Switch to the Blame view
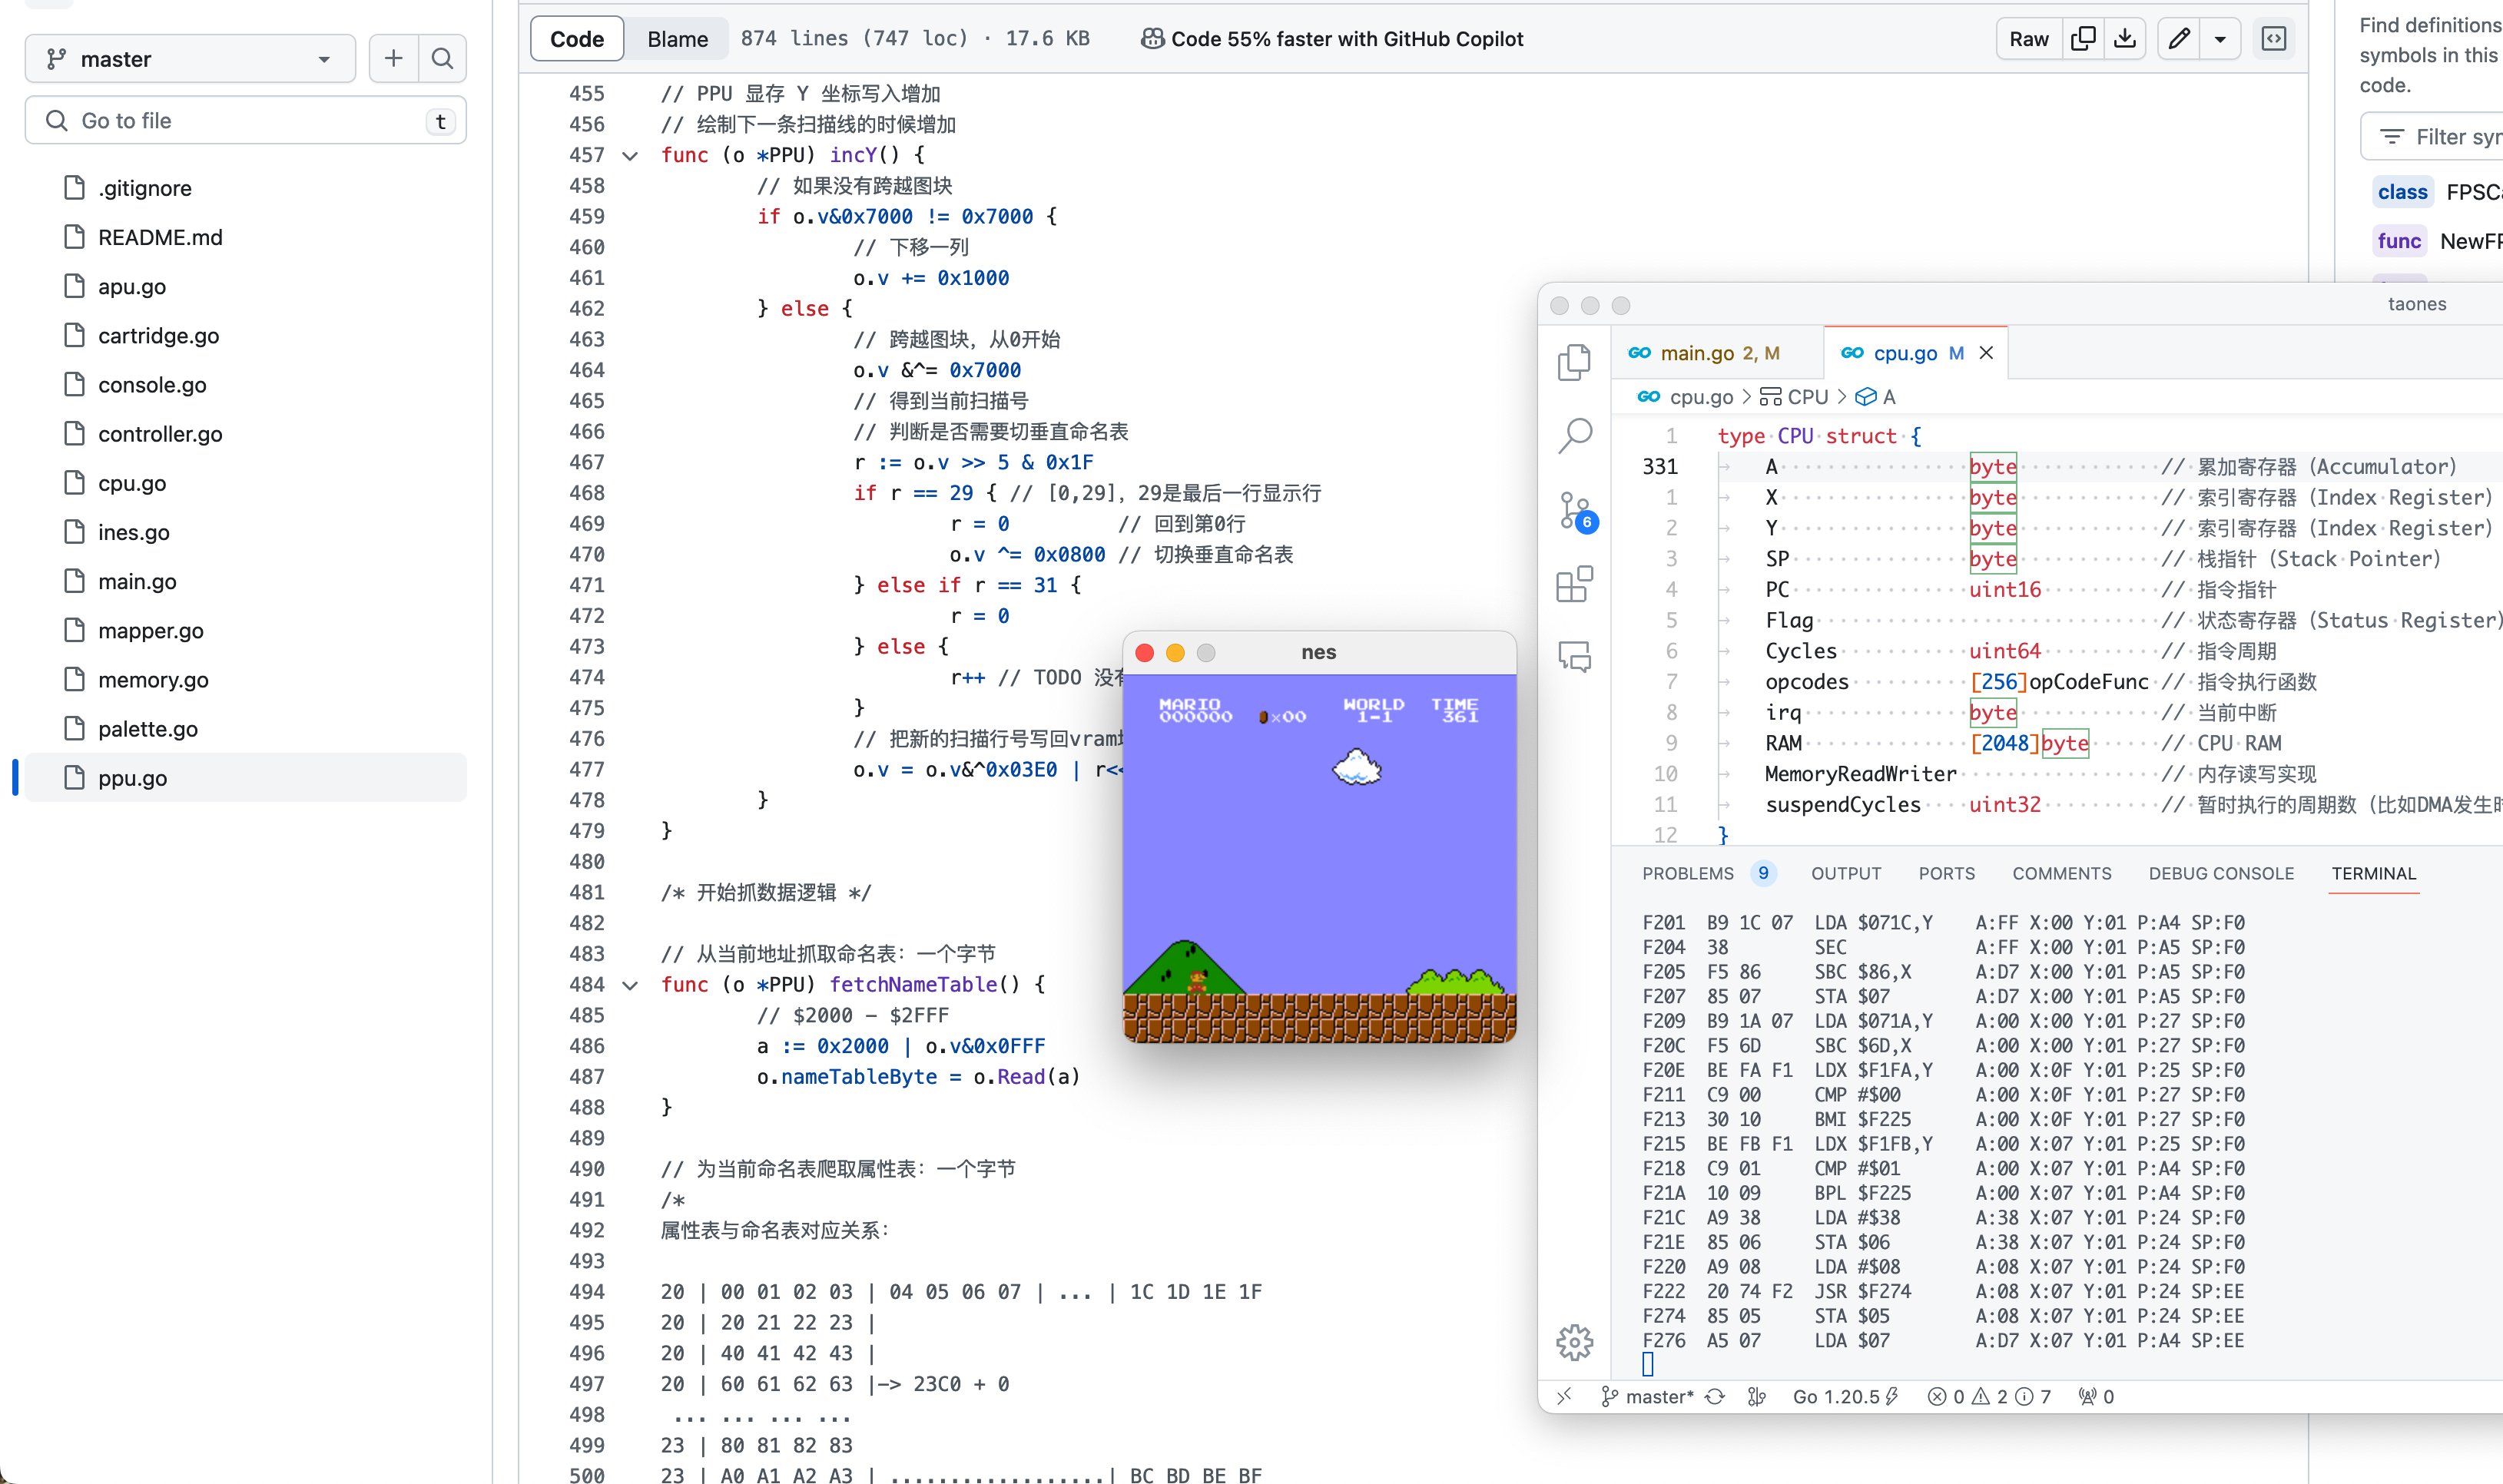 click(x=677, y=39)
